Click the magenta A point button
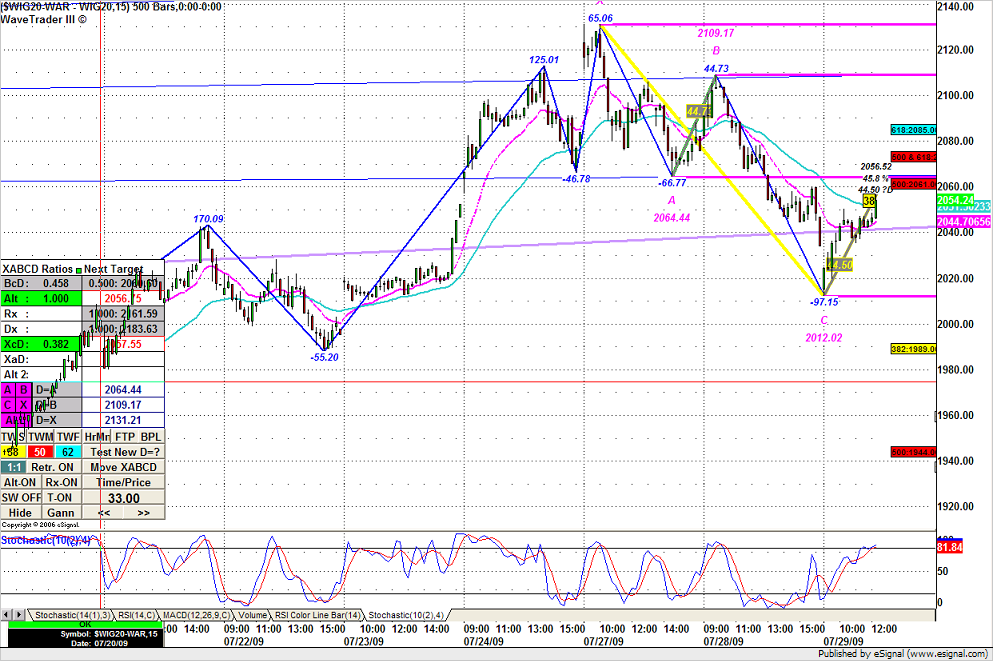This screenshot has height=661, width=993. pos(8,390)
